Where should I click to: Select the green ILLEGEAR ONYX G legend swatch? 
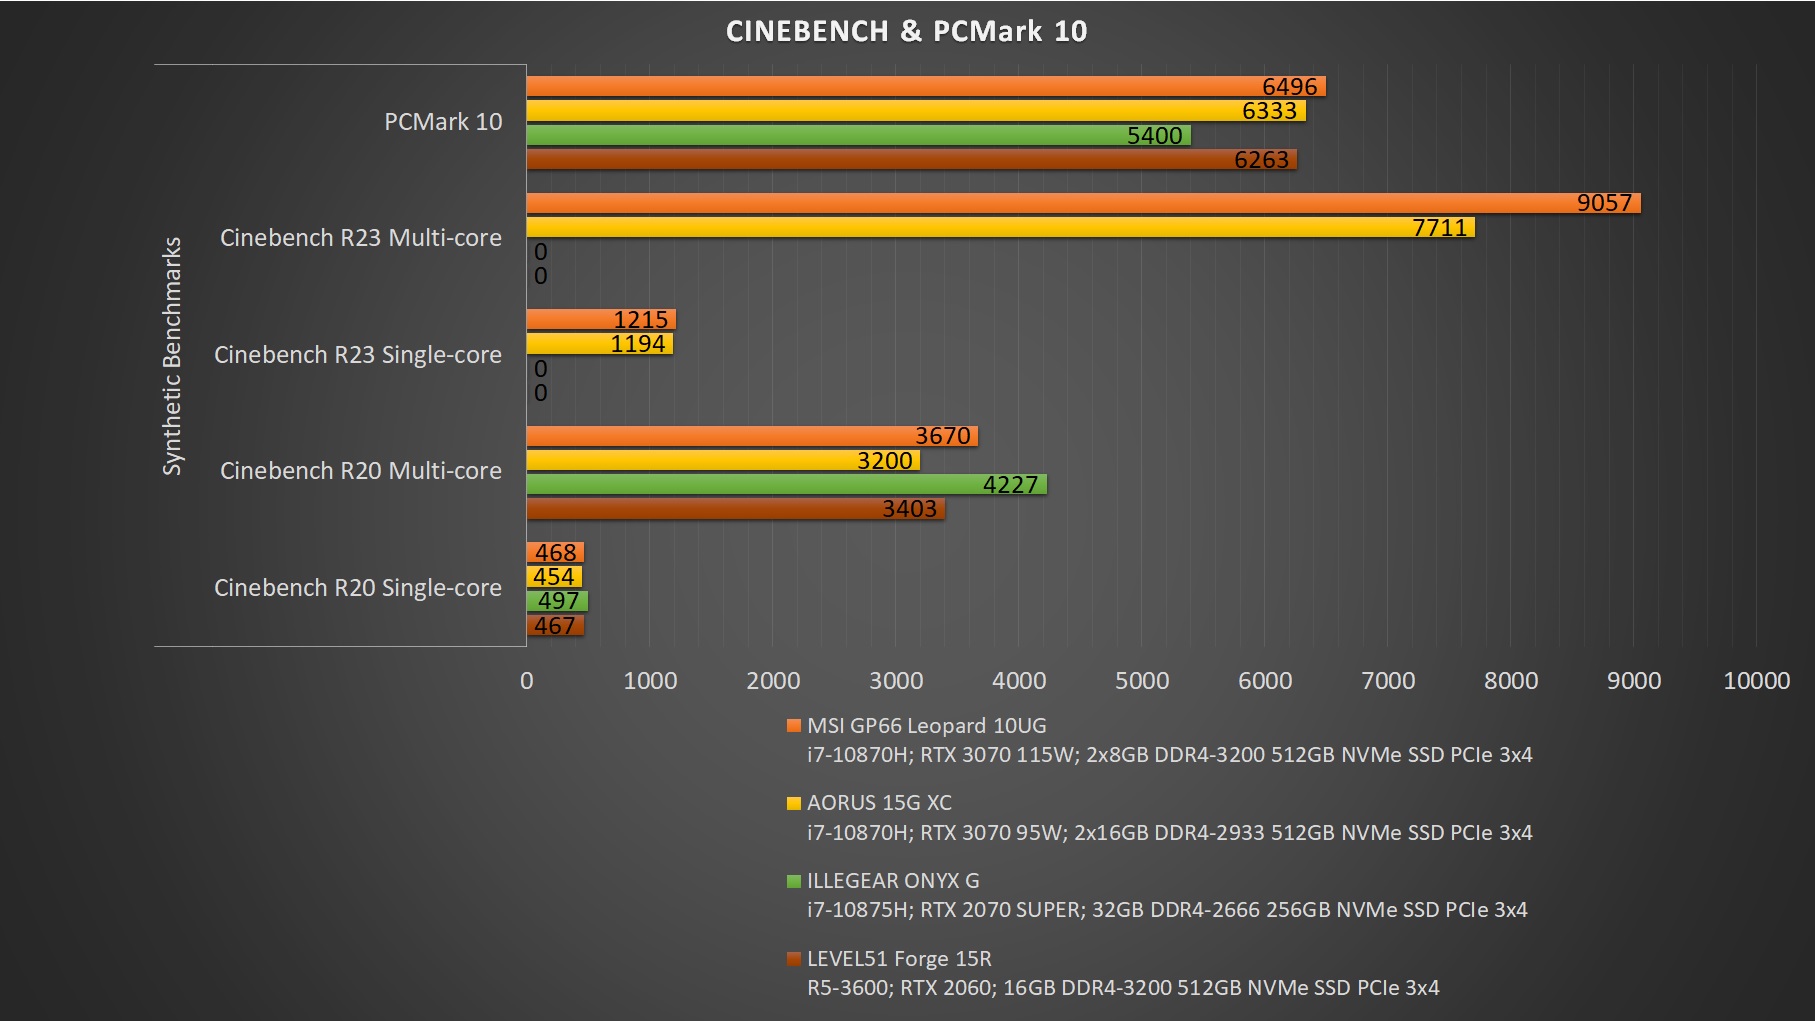794,881
